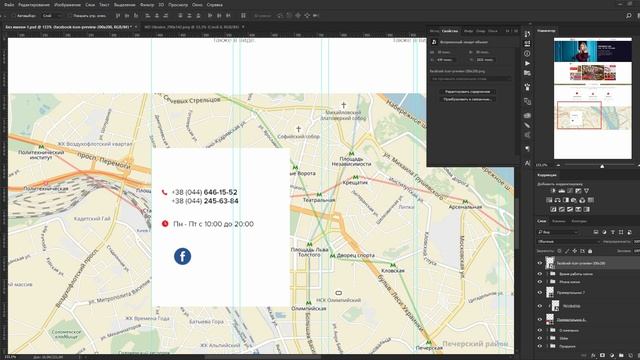Adjust the Navigator zoom slider handle
Viewport: 640px width, 360px height.
tap(602, 166)
